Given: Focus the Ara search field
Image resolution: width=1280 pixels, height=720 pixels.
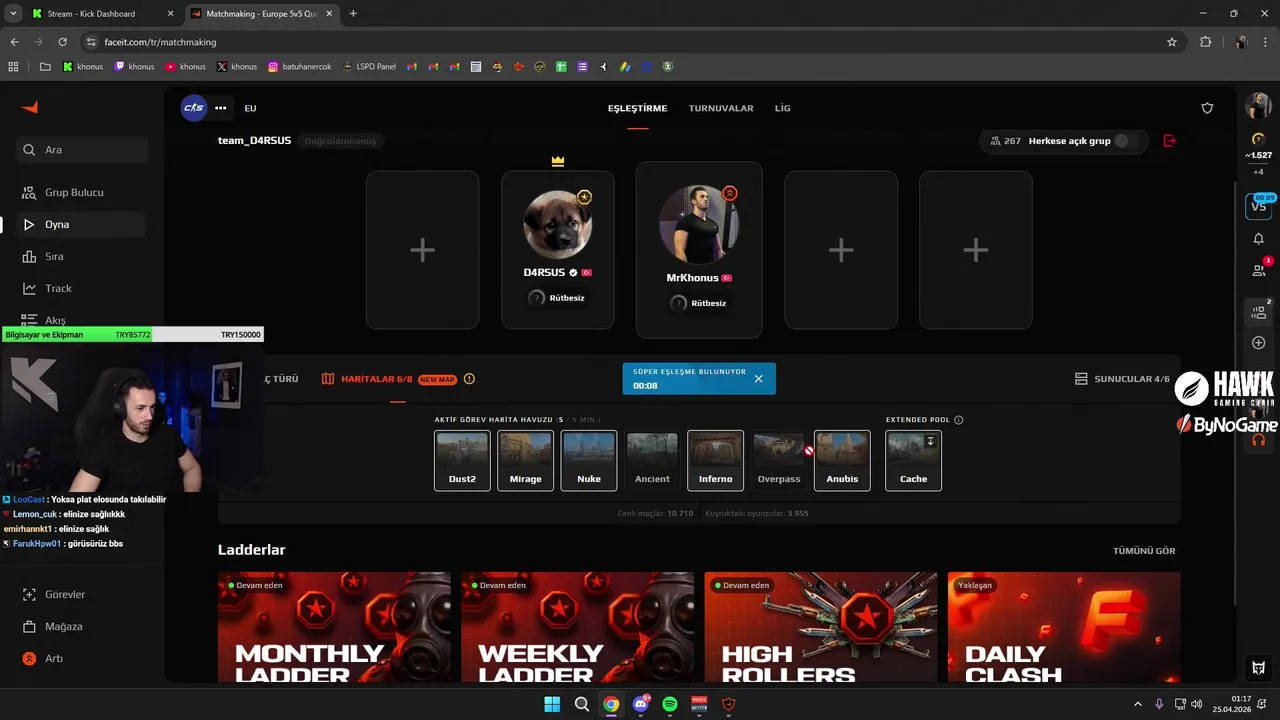Looking at the screenshot, I should 82,150.
